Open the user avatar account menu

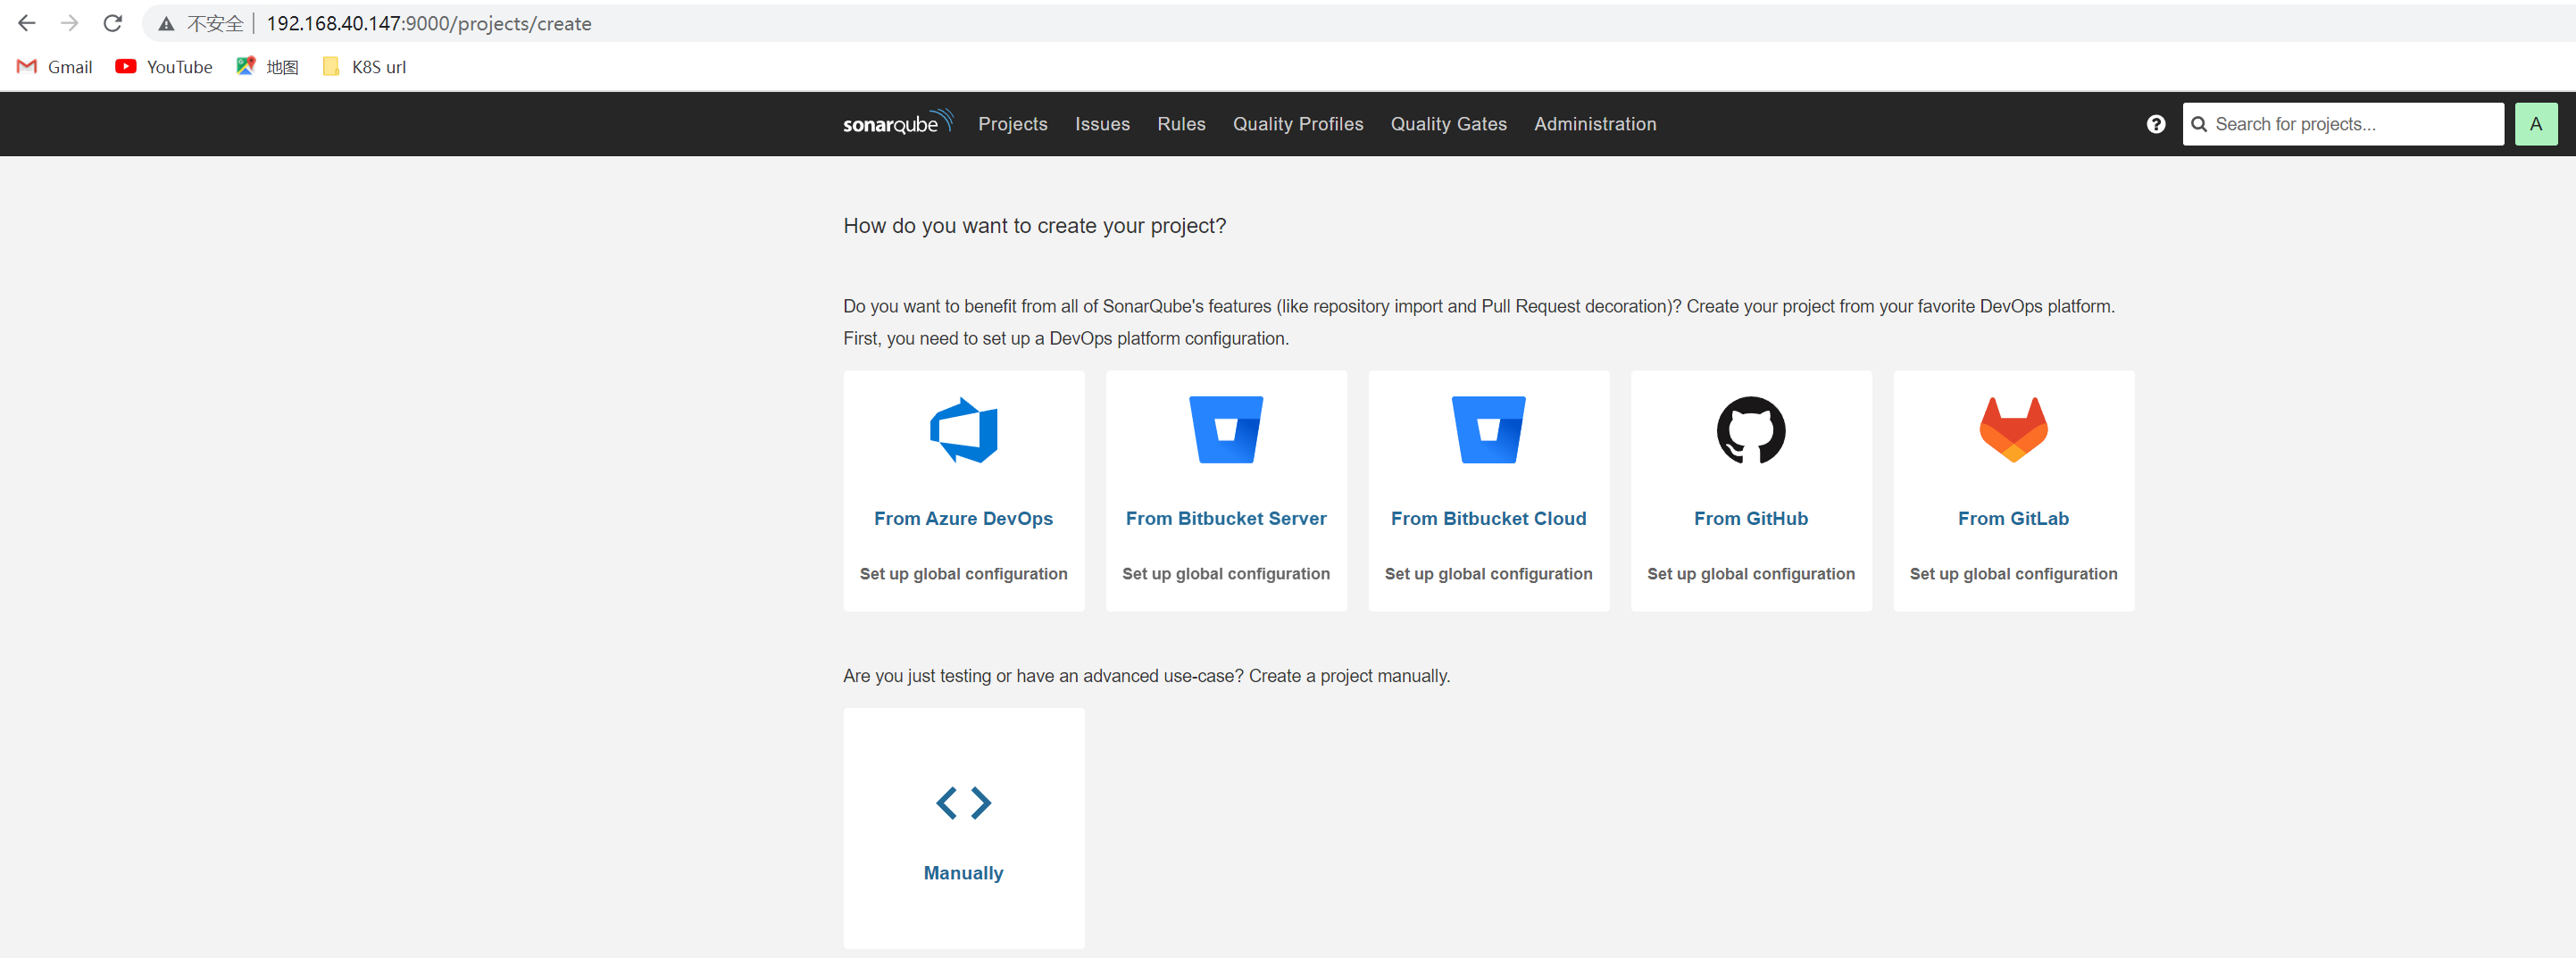click(2535, 124)
